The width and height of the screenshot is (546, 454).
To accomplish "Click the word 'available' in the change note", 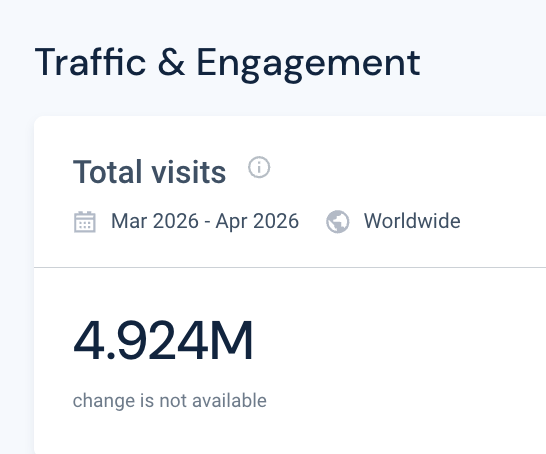I will point(229,400).
